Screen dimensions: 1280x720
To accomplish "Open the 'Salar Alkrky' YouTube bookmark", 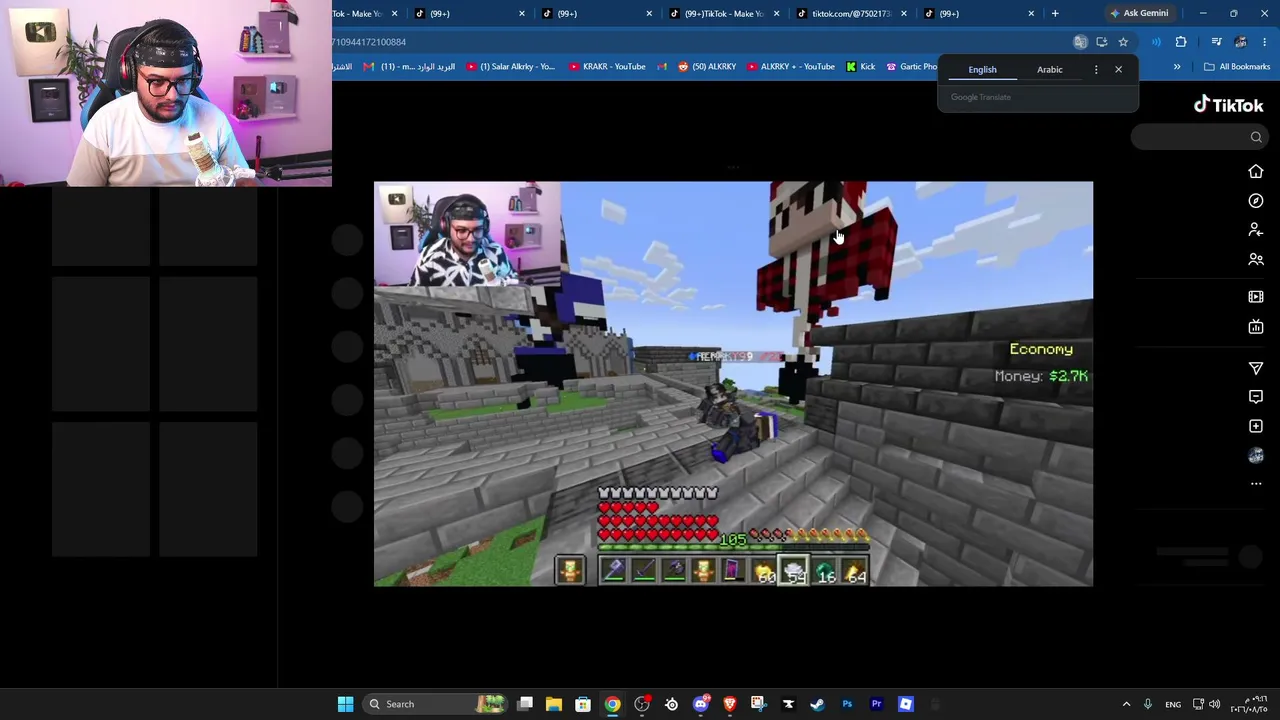I will coord(510,67).
